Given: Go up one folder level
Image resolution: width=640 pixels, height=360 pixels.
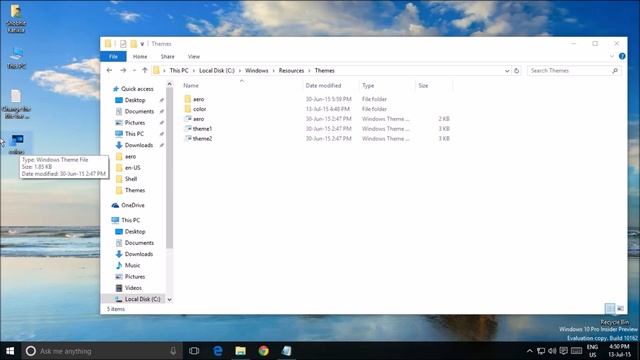Looking at the screenshot, I should click(x=144, y=70).
